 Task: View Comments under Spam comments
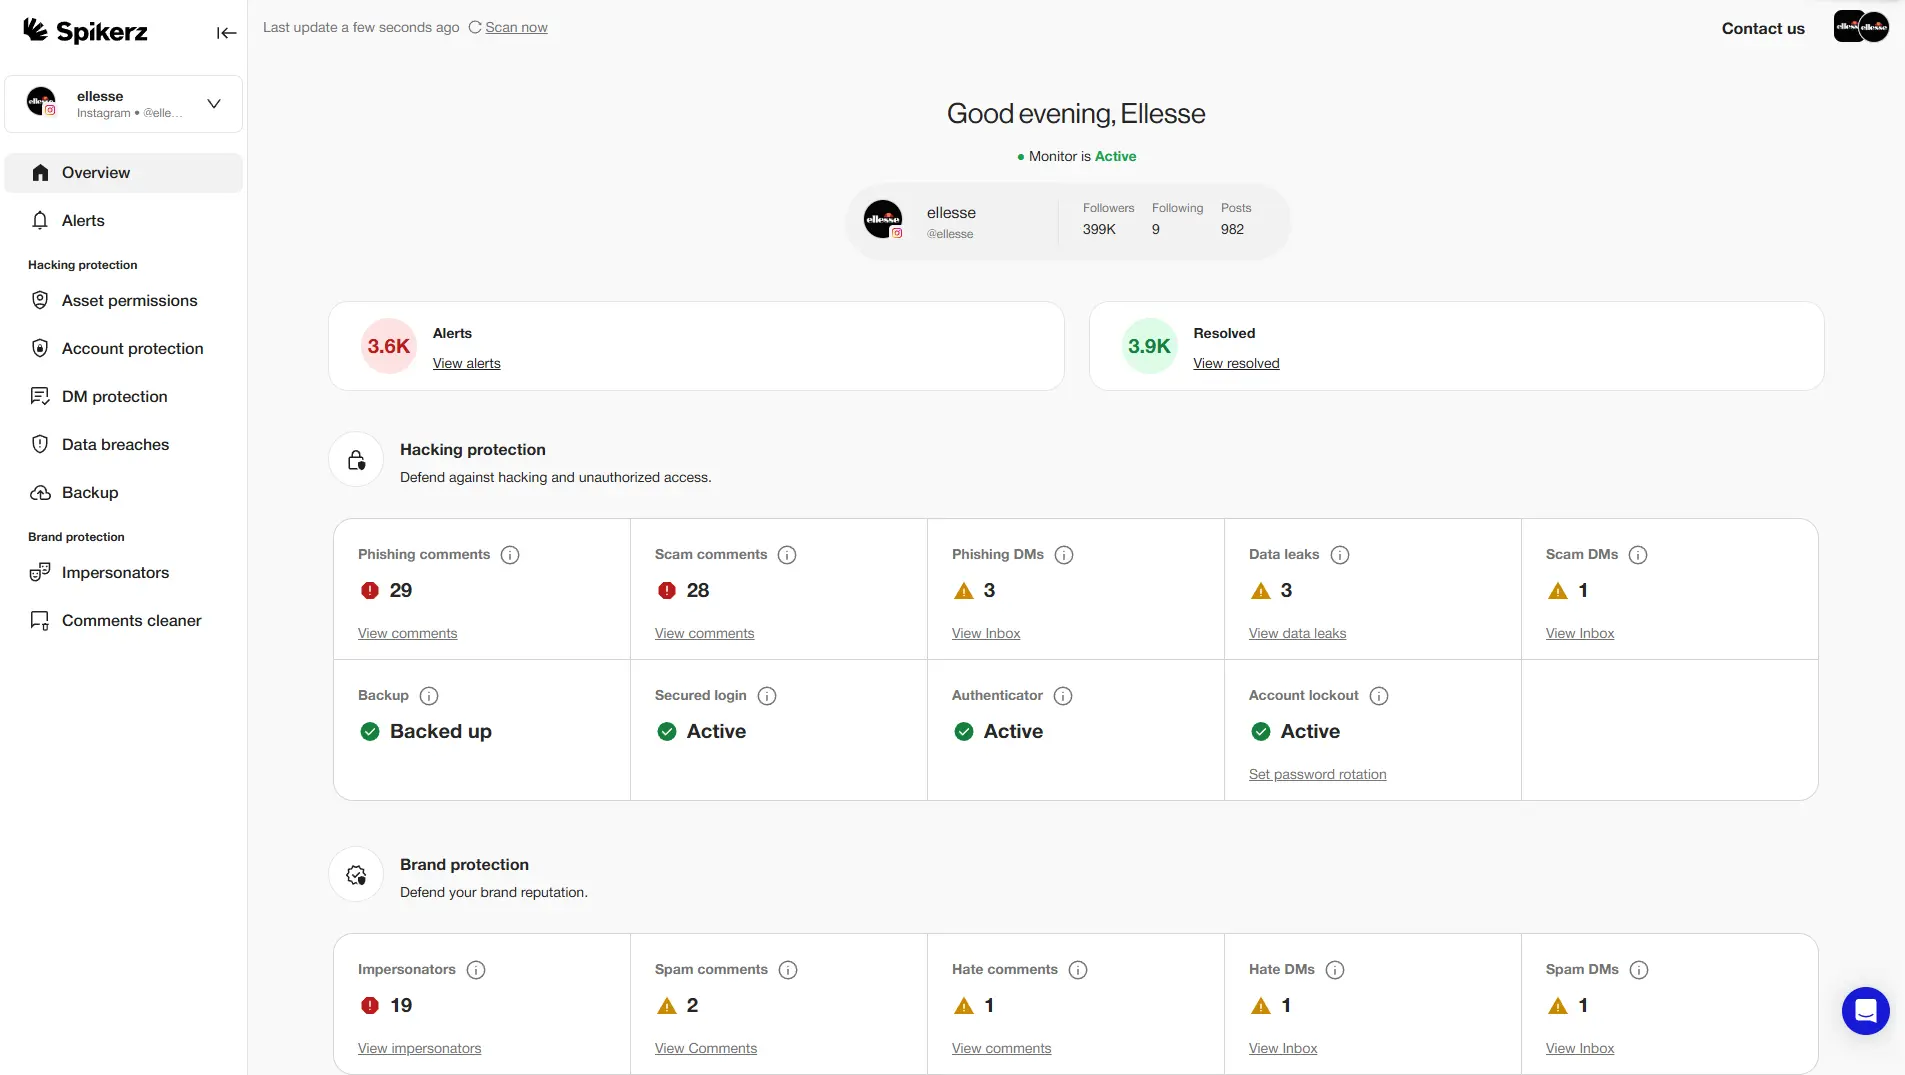click(x=705, y=1048)
